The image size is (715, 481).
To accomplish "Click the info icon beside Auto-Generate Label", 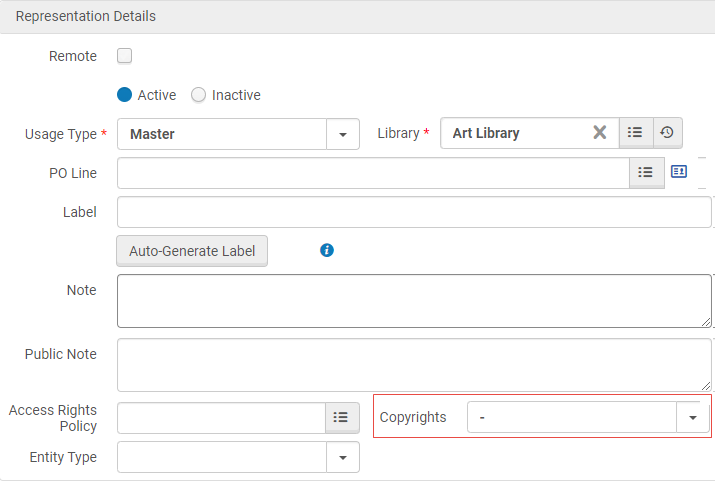I will click(x=326, y=250).
